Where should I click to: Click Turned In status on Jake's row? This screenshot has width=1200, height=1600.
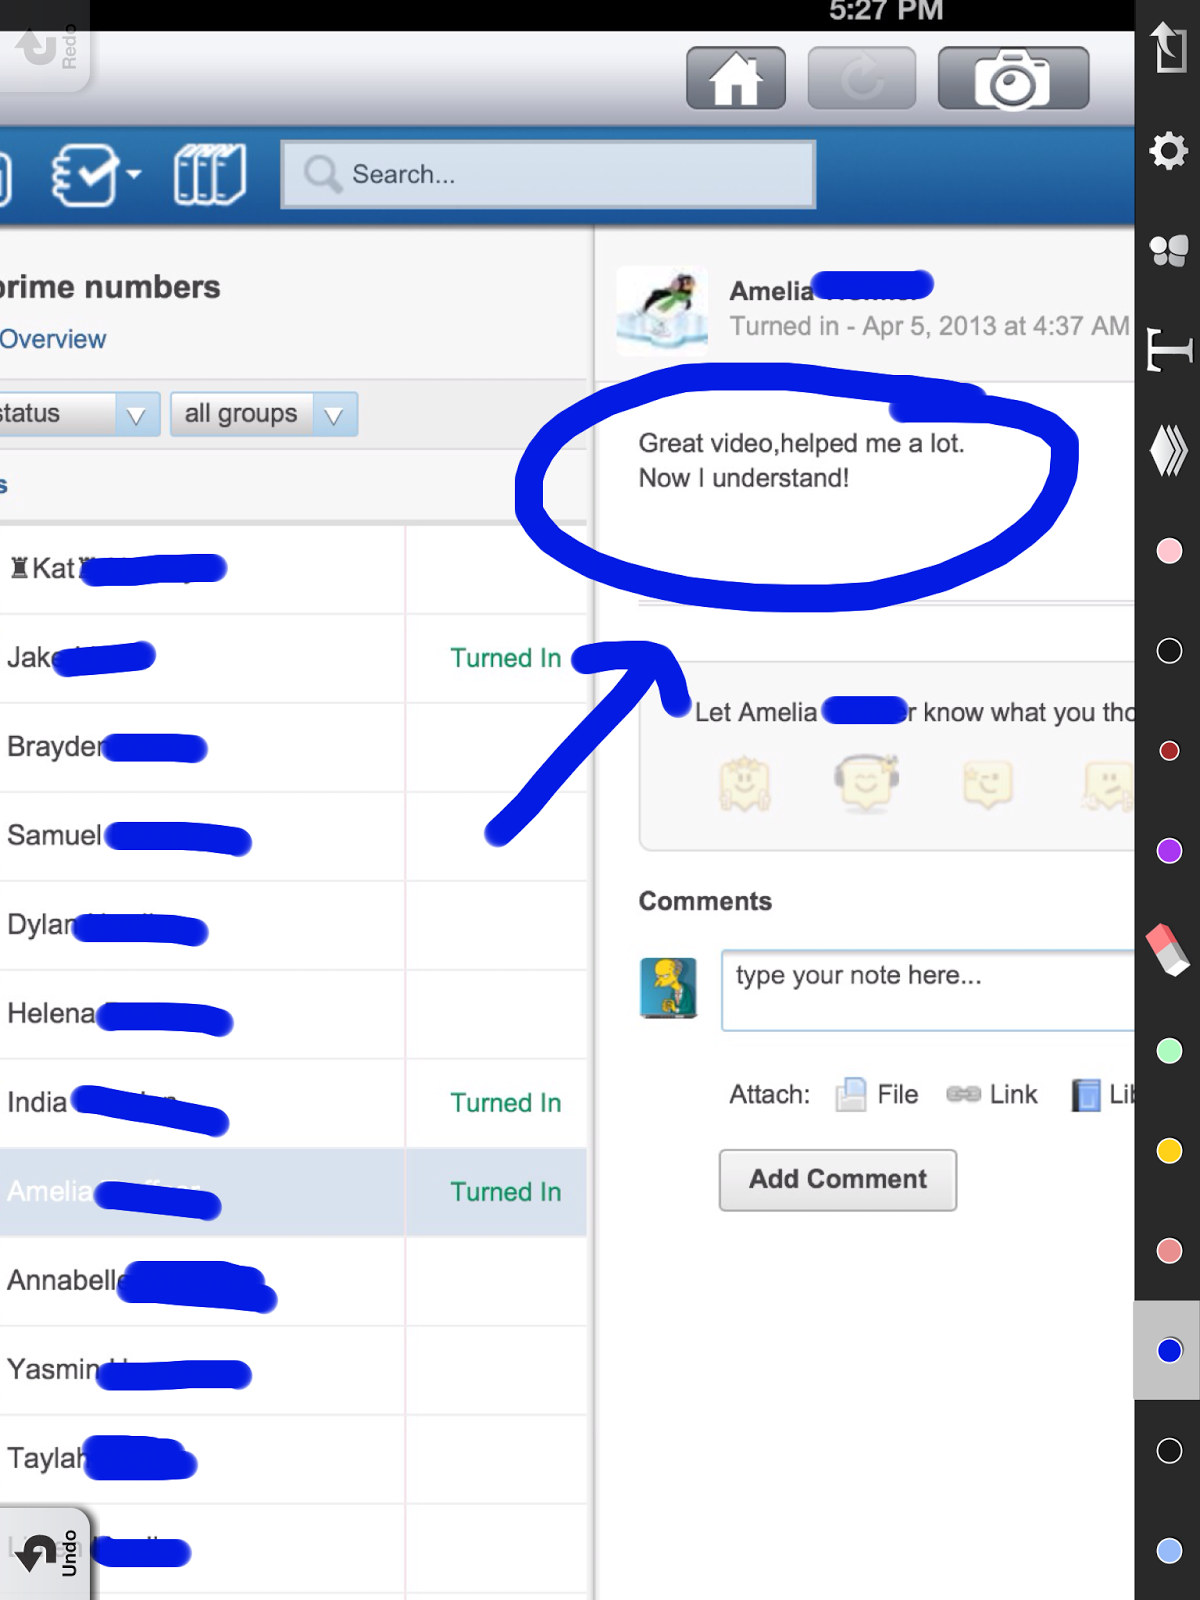505,658
